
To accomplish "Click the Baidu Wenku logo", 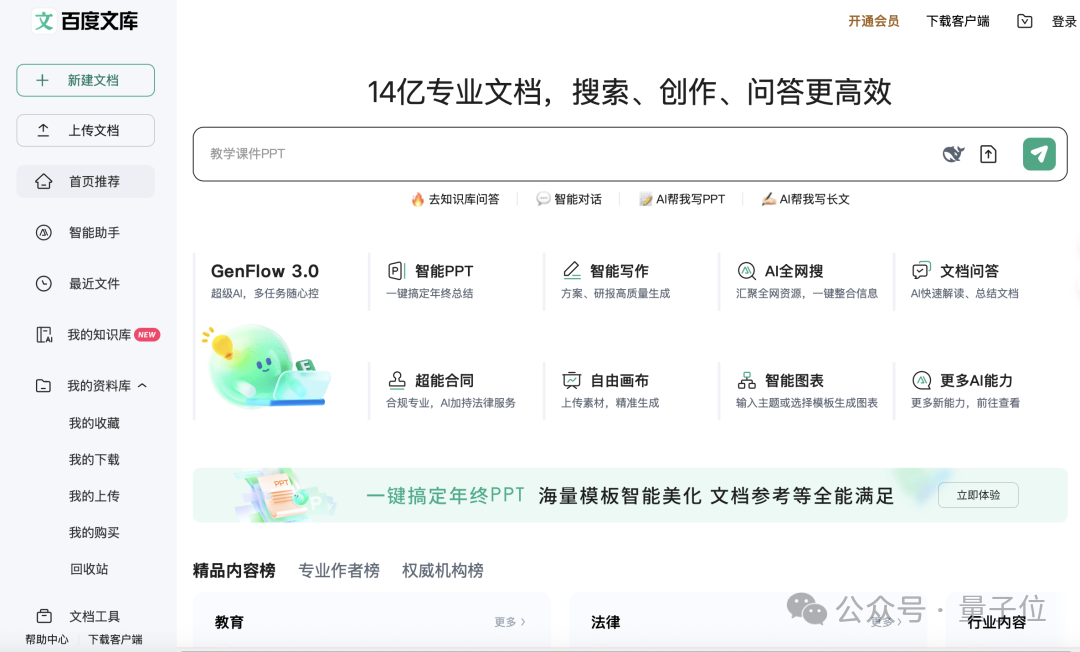I will point(85,21).
